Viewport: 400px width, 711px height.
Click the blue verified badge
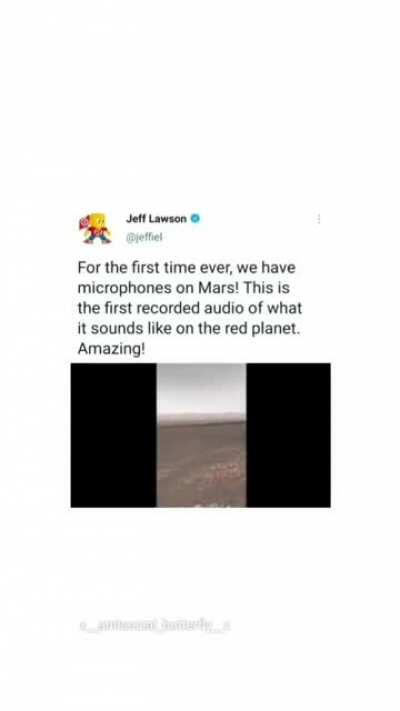pyautogui.click(x=195, y=219)
